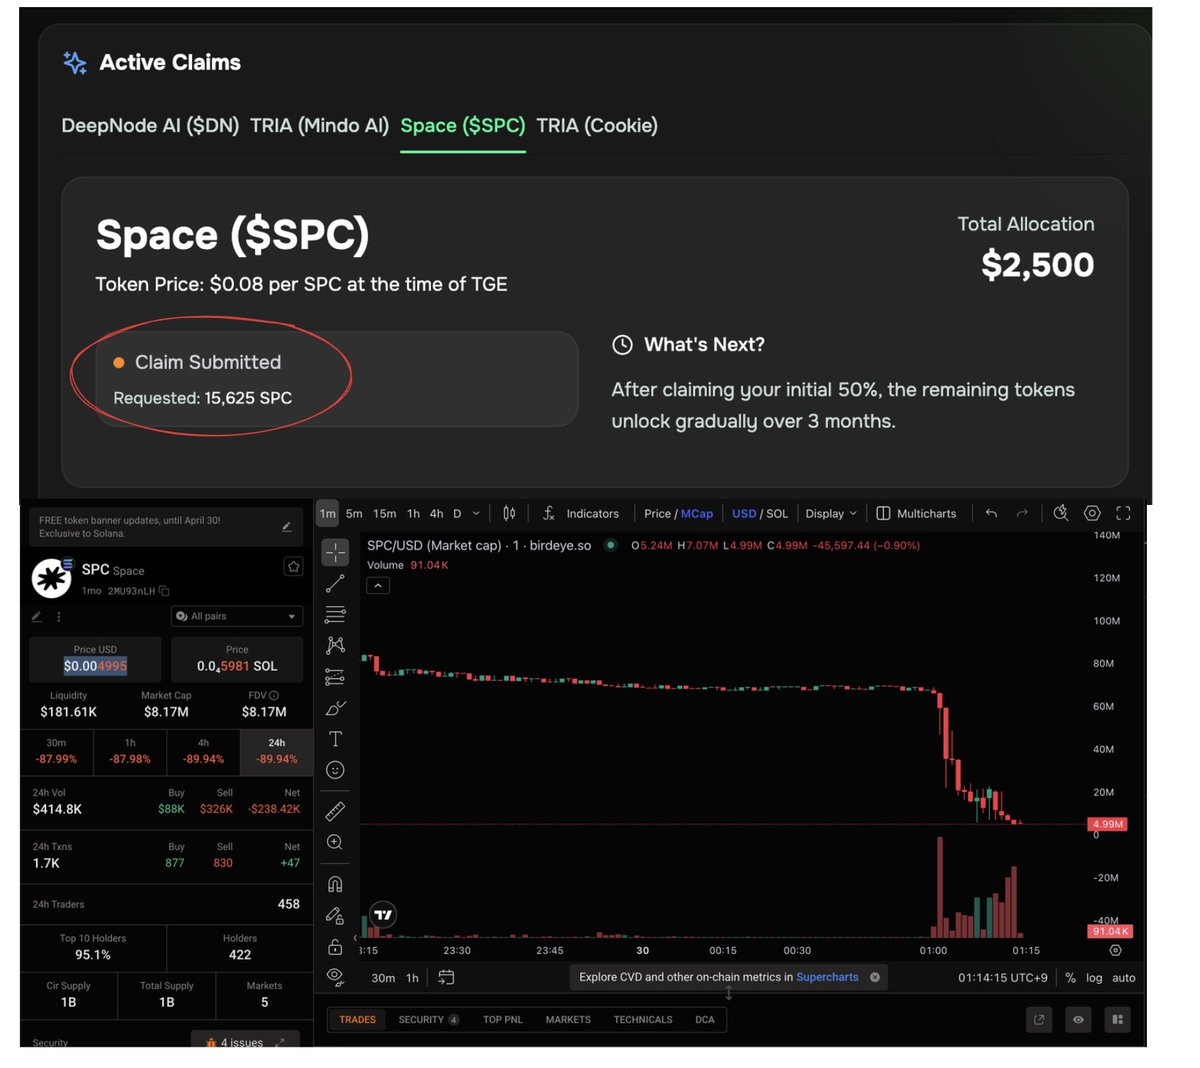Select the ruler measure tool

[x=335, y=811]
